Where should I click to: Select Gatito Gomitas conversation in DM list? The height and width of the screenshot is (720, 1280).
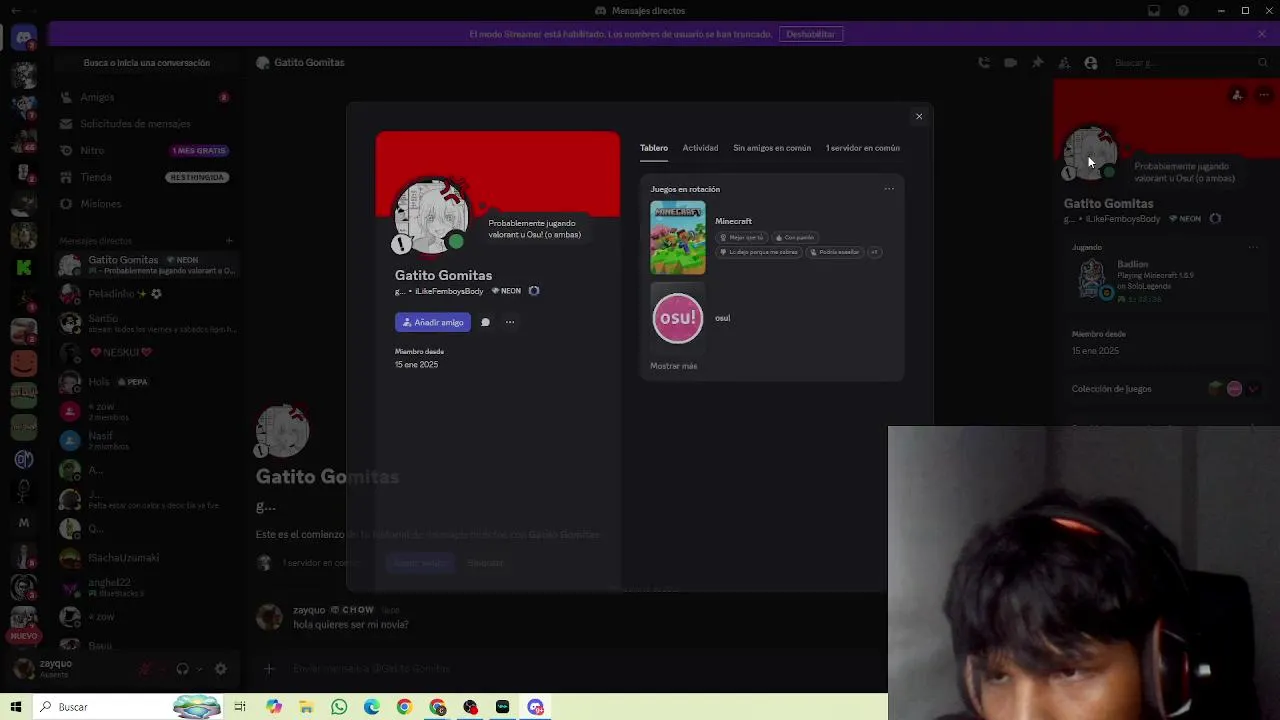(145, 265)
